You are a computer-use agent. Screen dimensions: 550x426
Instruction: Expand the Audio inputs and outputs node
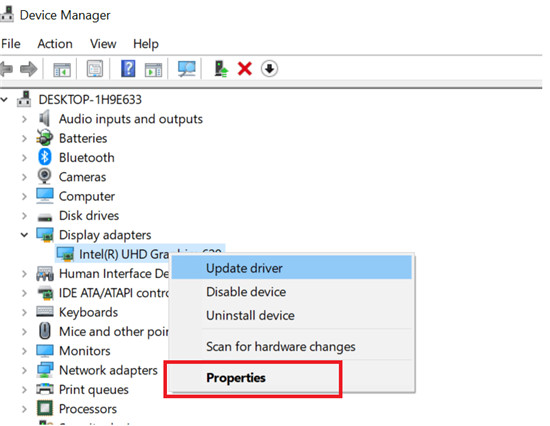24,119
